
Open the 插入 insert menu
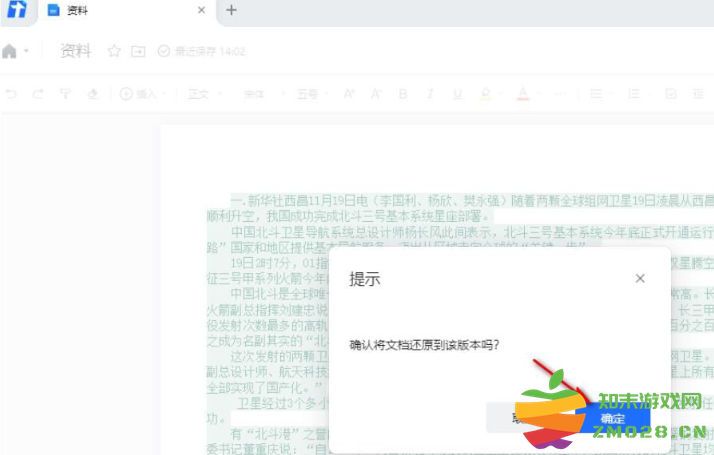(x=143, y=94)
